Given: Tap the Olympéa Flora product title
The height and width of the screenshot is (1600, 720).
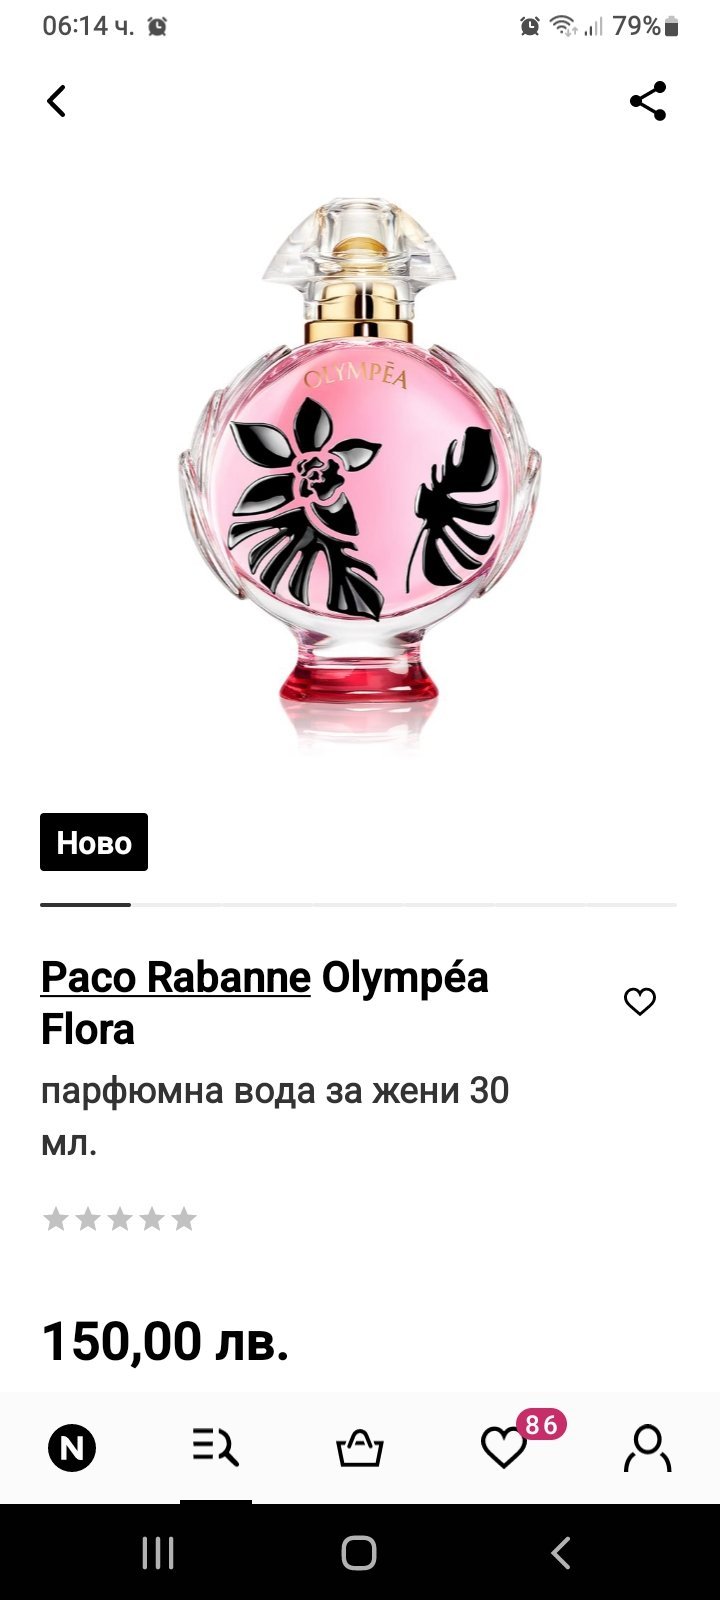Looking at the screenshot, I should tap(265, 1003).
